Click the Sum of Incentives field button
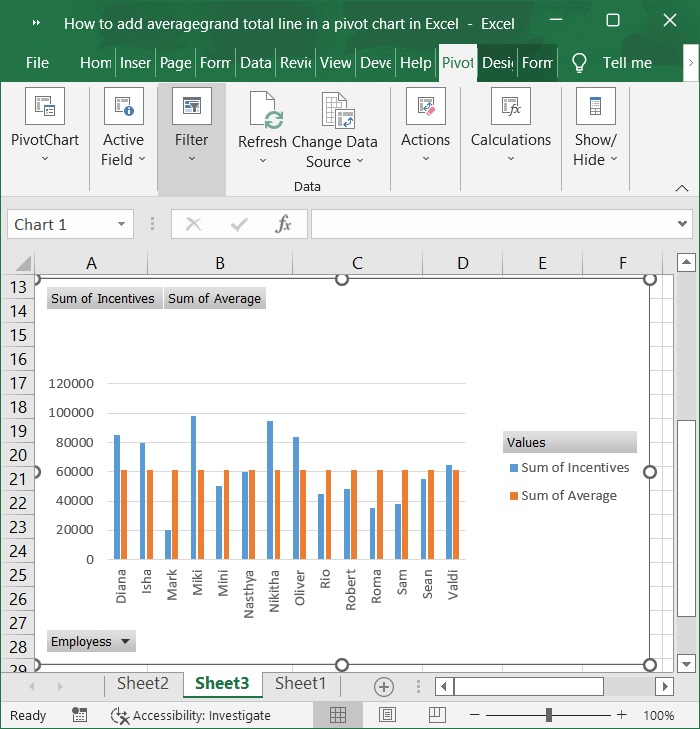The width and height of the screenshot is (700, 729). 103,299
